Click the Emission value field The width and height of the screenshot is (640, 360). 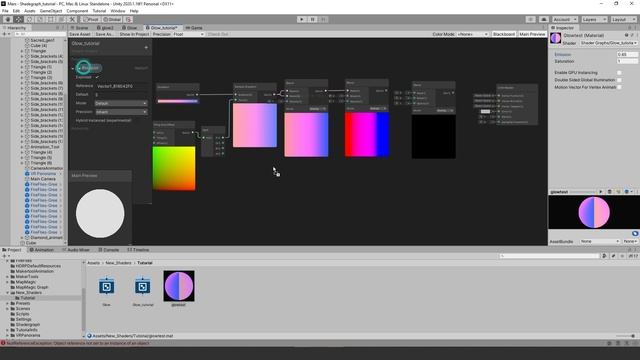[627, 54]
